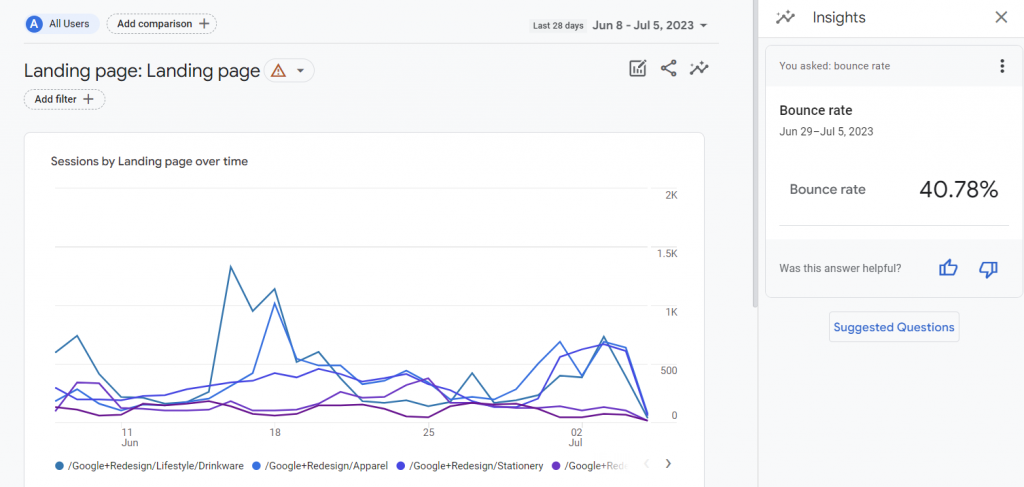The width and height of the screenshot is (1024, 487).
Task: Open the date range dropdown Jun 8 - Jul 5
Action: (650, 25)
